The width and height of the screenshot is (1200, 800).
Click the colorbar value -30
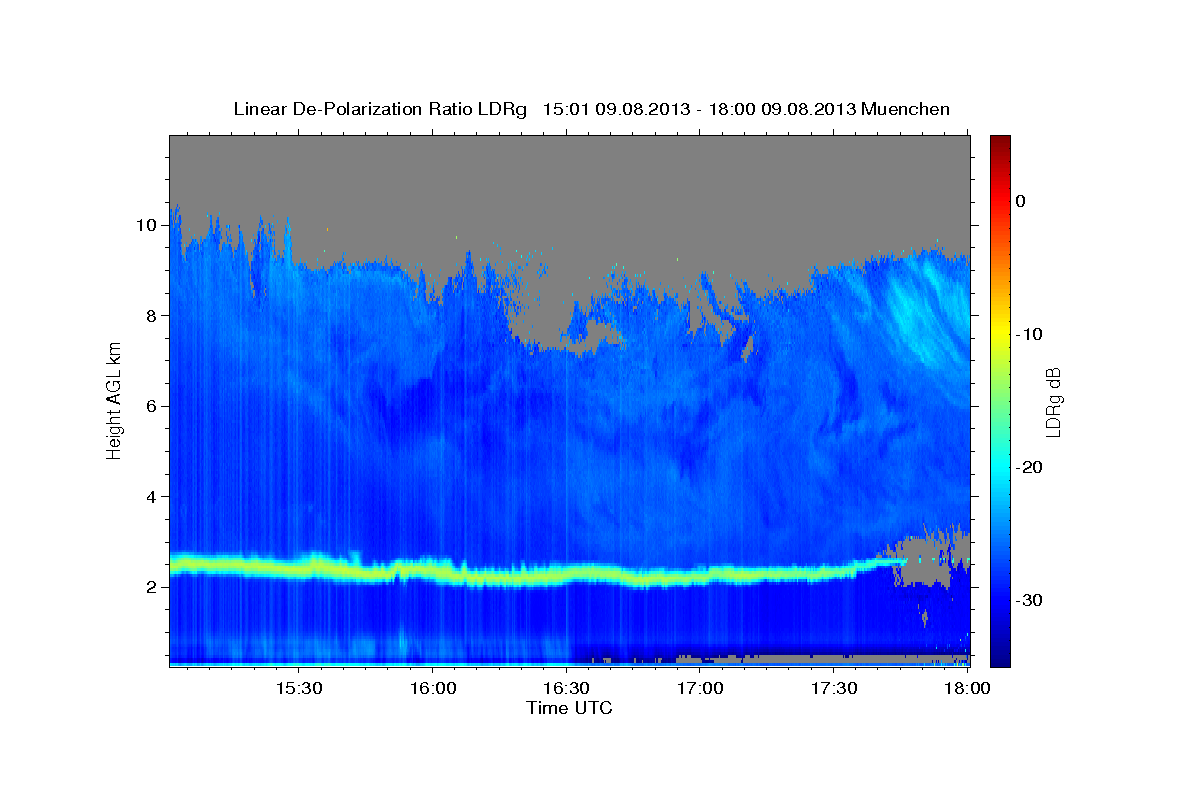(x=1029, y=600)
